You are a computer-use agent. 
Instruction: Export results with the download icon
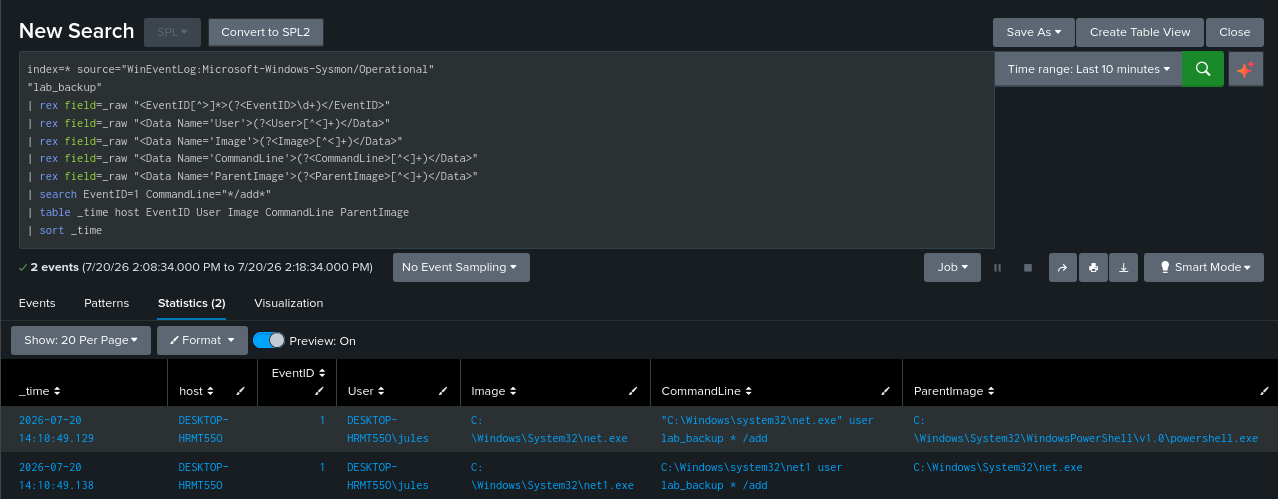pos(1124,268)
